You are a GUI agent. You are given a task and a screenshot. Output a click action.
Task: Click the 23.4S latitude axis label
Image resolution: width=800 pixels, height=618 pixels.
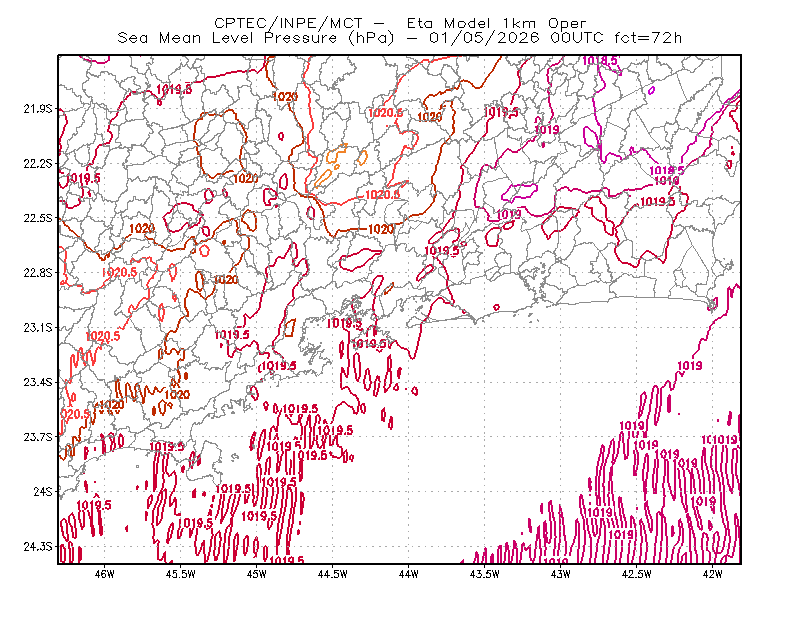(37, 382)
